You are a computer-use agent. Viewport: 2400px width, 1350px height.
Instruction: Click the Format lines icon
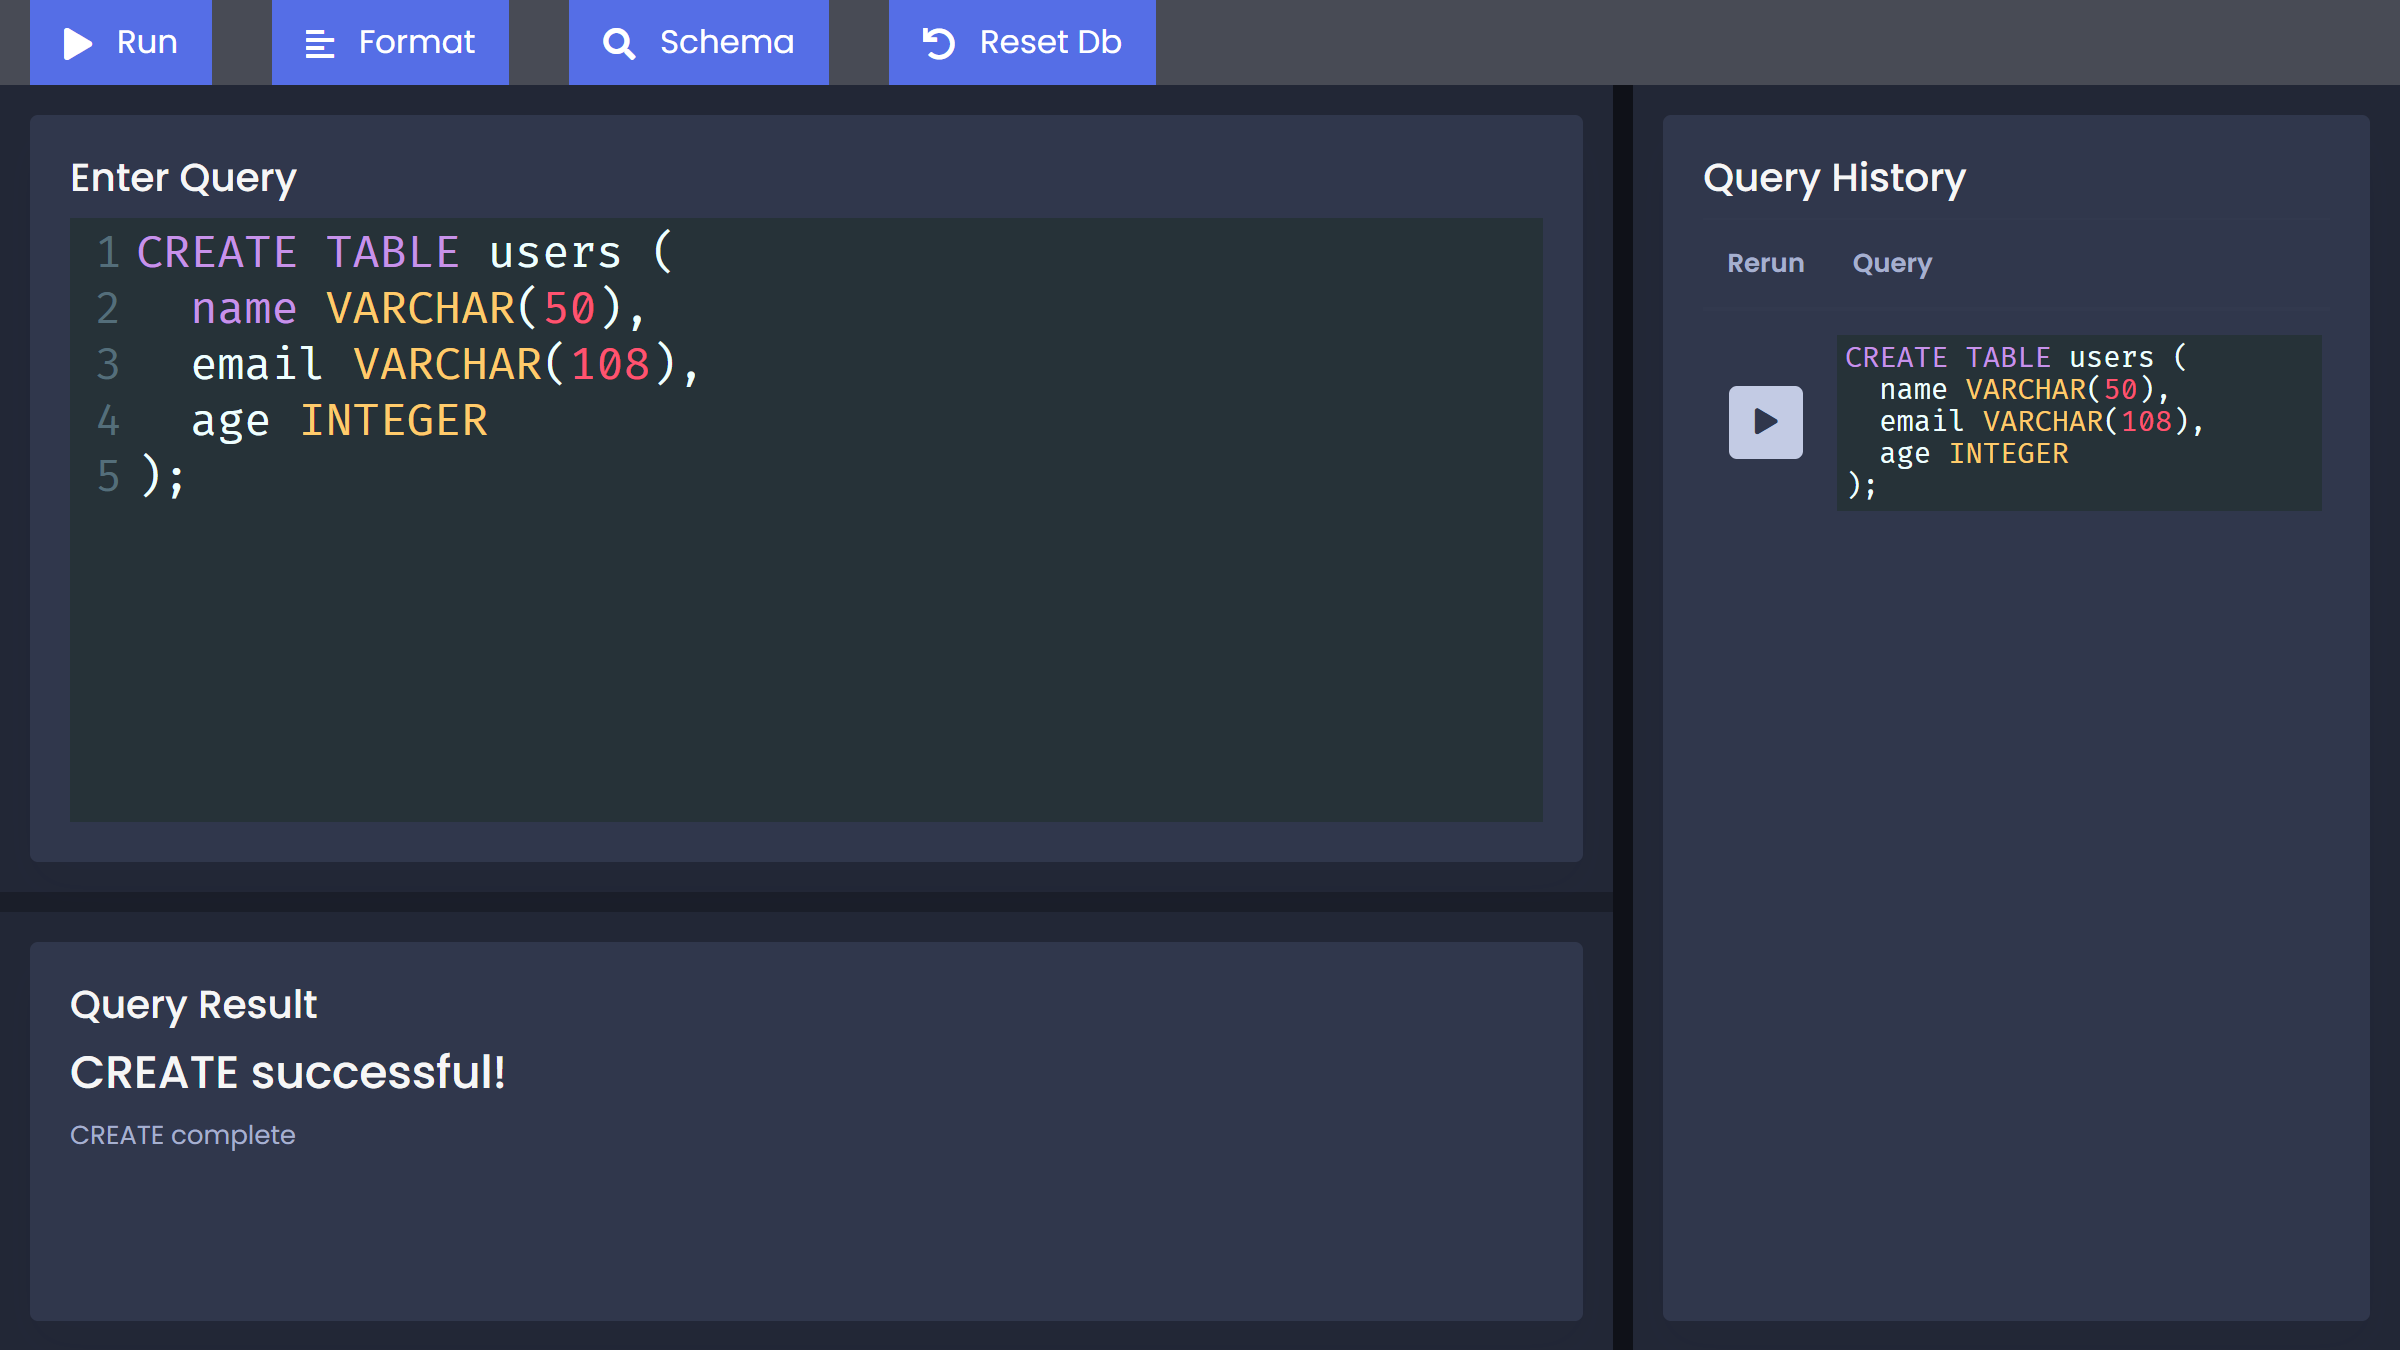(x=319, y=44)
